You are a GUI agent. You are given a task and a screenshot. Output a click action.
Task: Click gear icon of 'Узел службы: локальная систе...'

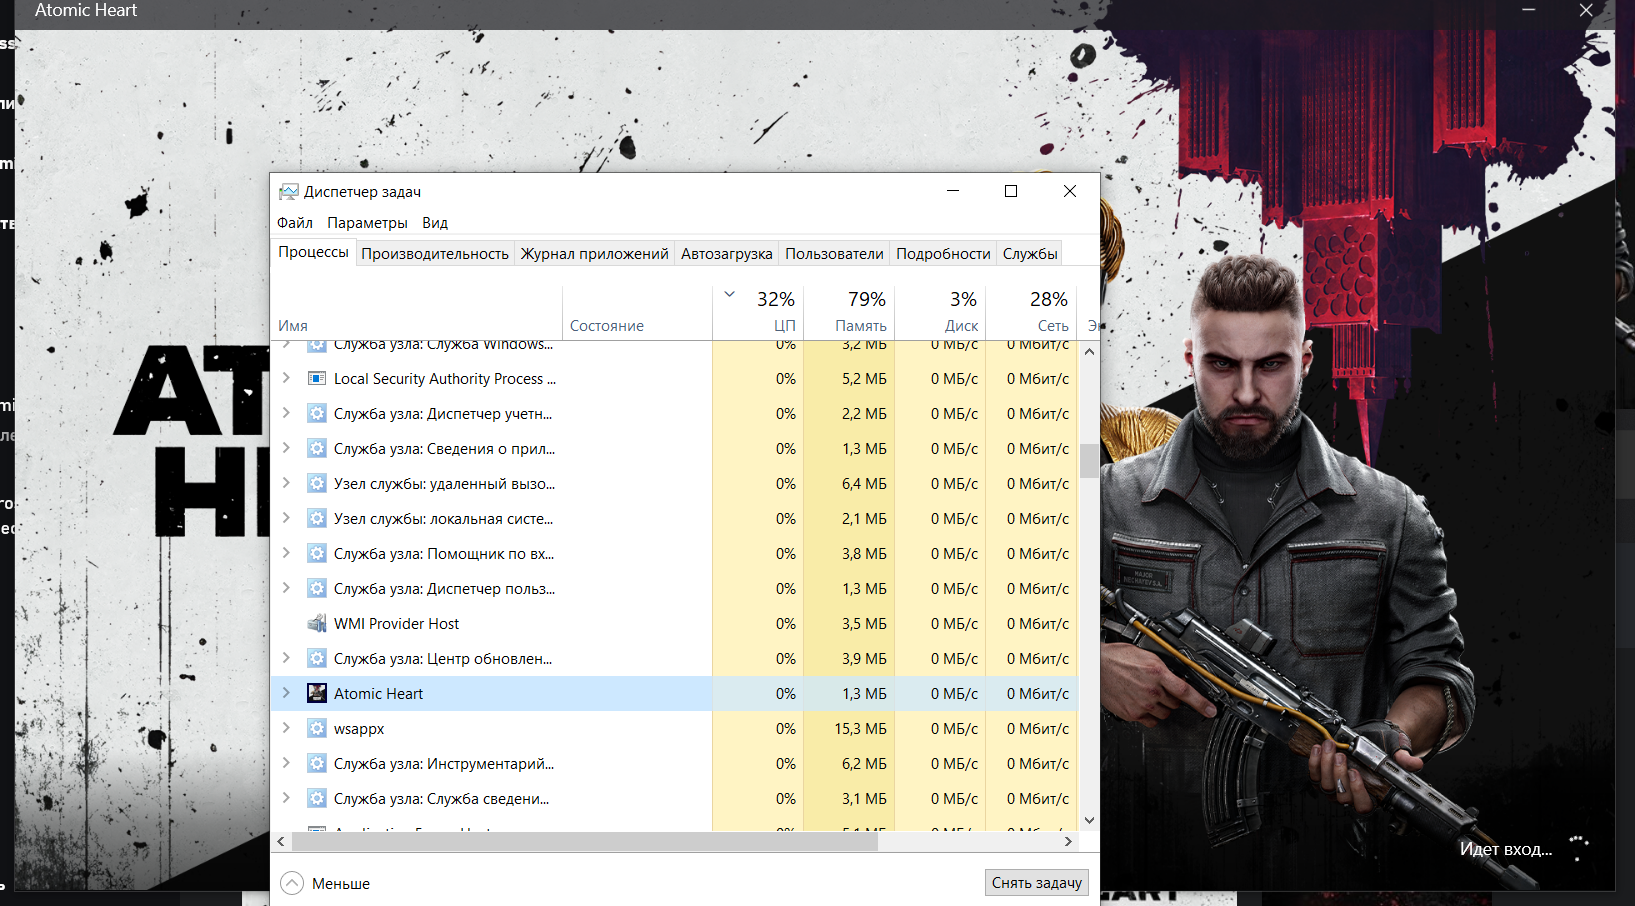(317, 519)
